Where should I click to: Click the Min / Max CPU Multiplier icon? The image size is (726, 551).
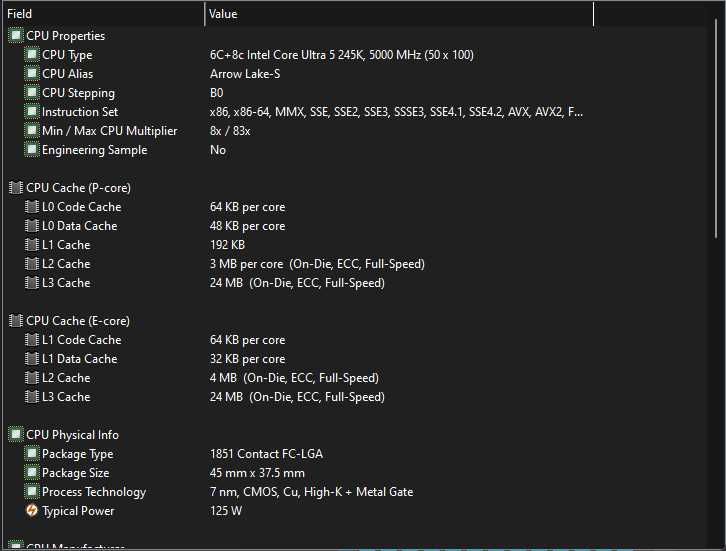click(31, 130)
